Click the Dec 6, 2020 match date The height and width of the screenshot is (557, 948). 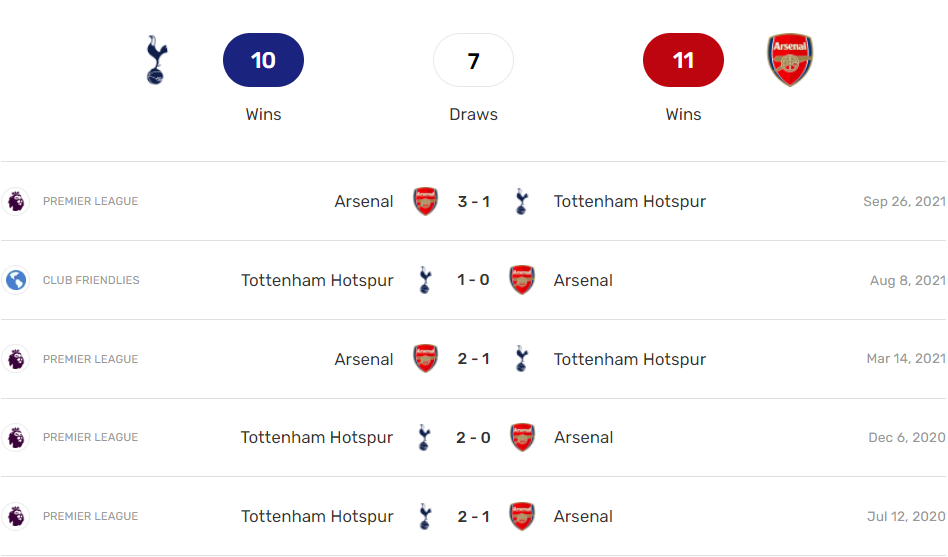(x=906, y=437)
